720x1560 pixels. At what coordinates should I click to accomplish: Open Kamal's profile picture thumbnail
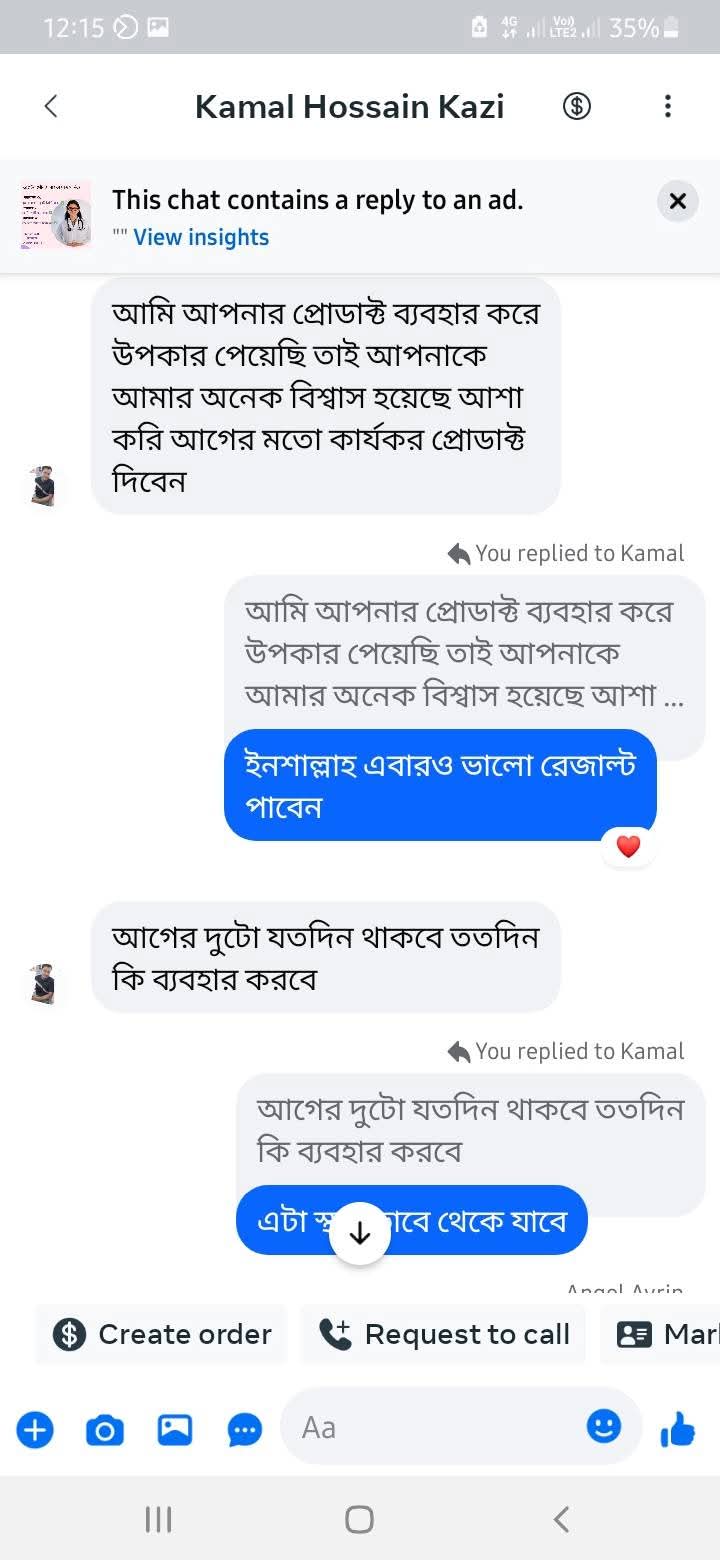[x=42, y=485]
